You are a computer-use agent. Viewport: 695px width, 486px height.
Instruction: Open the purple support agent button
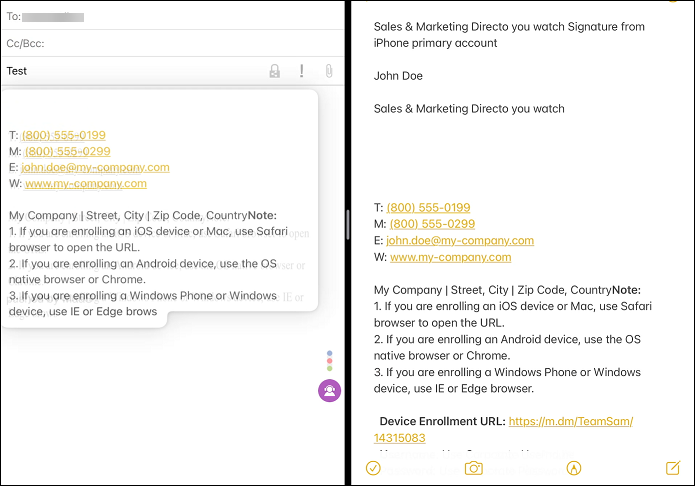pyautogui.click(x=329, y=391)
